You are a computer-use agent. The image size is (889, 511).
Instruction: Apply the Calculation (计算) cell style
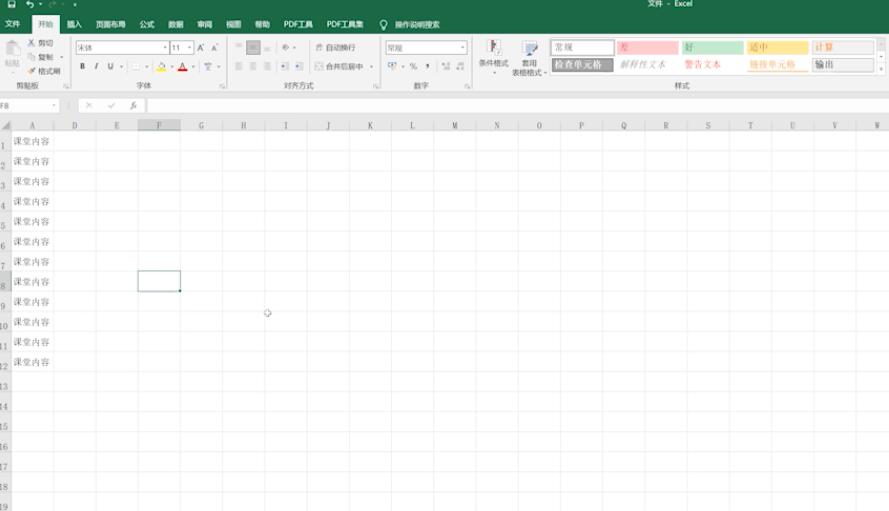click(x=843, y=47)
